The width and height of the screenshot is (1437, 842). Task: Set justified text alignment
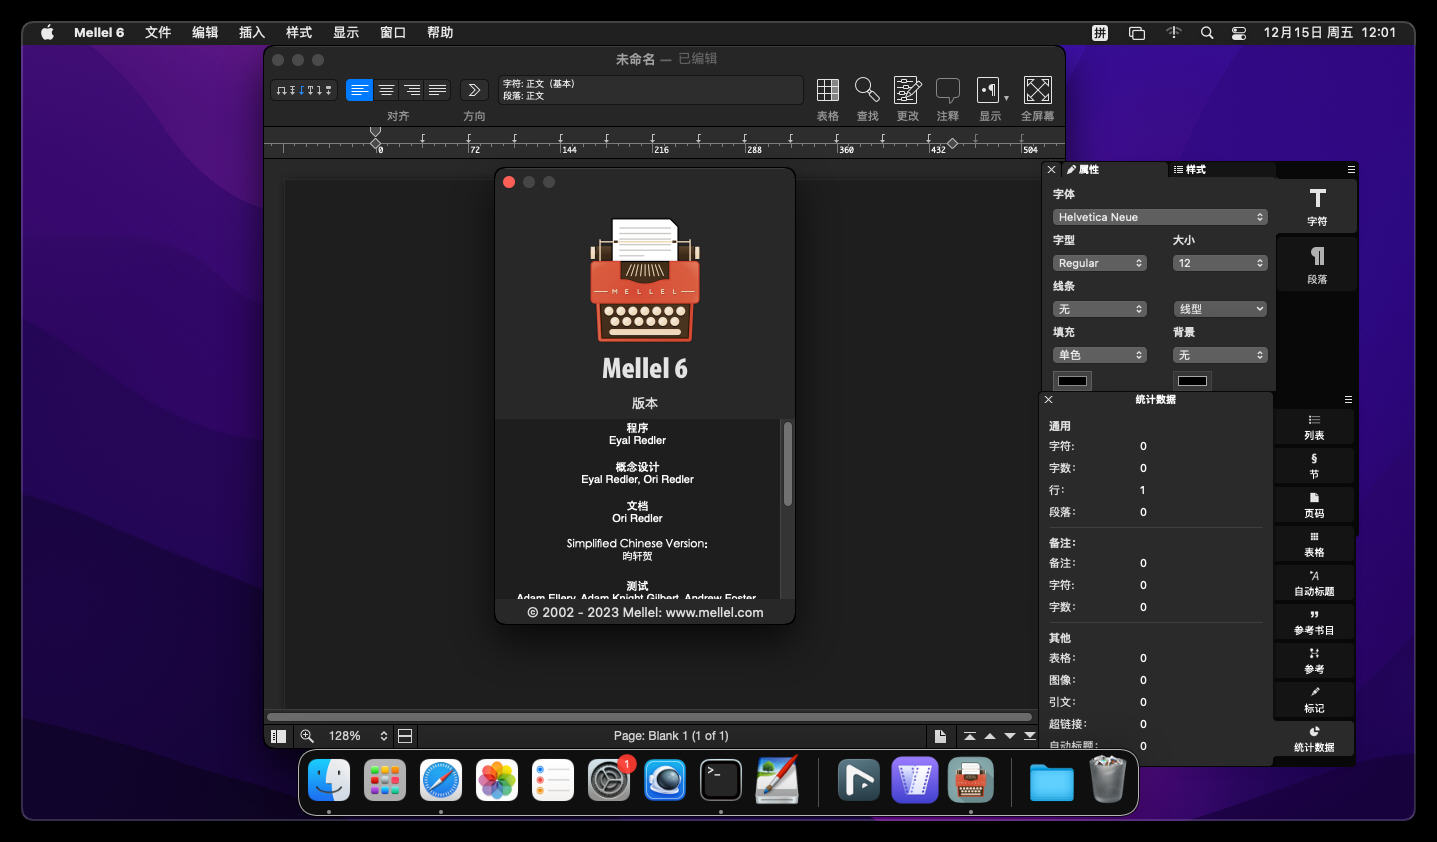438,90
